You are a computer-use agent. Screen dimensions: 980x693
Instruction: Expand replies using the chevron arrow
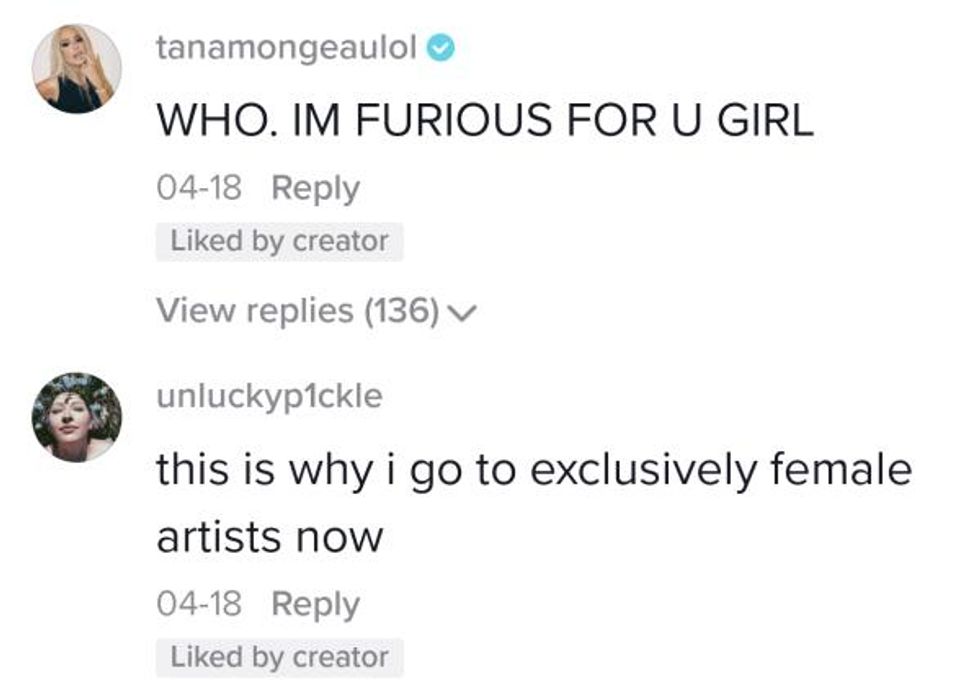(x=460, y=313)
